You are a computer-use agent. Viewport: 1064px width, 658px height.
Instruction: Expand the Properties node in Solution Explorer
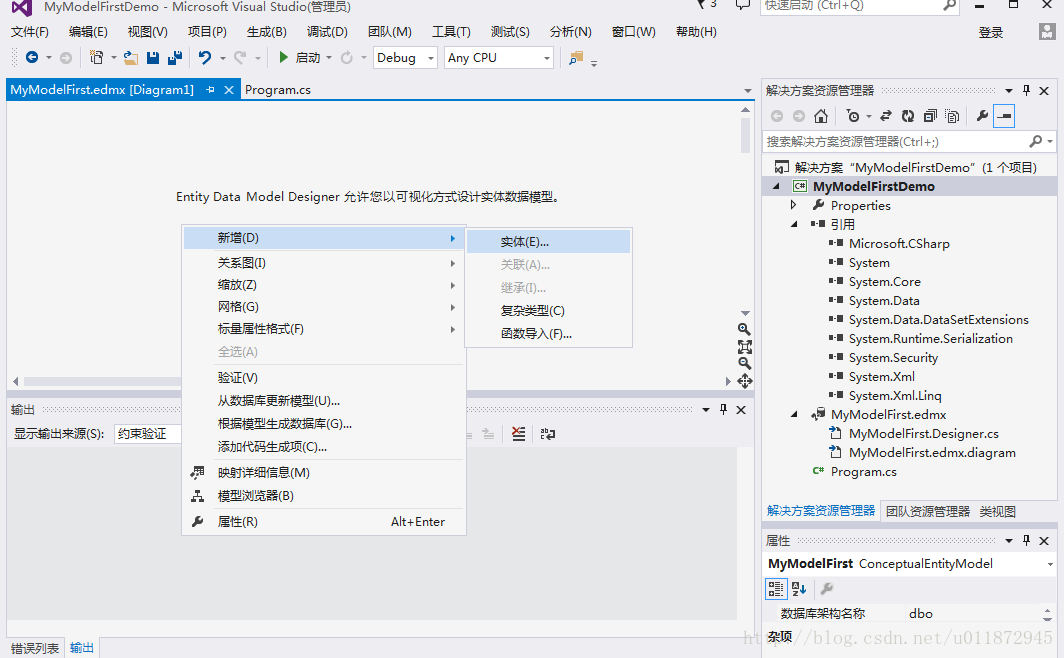[x=793, y=205]
